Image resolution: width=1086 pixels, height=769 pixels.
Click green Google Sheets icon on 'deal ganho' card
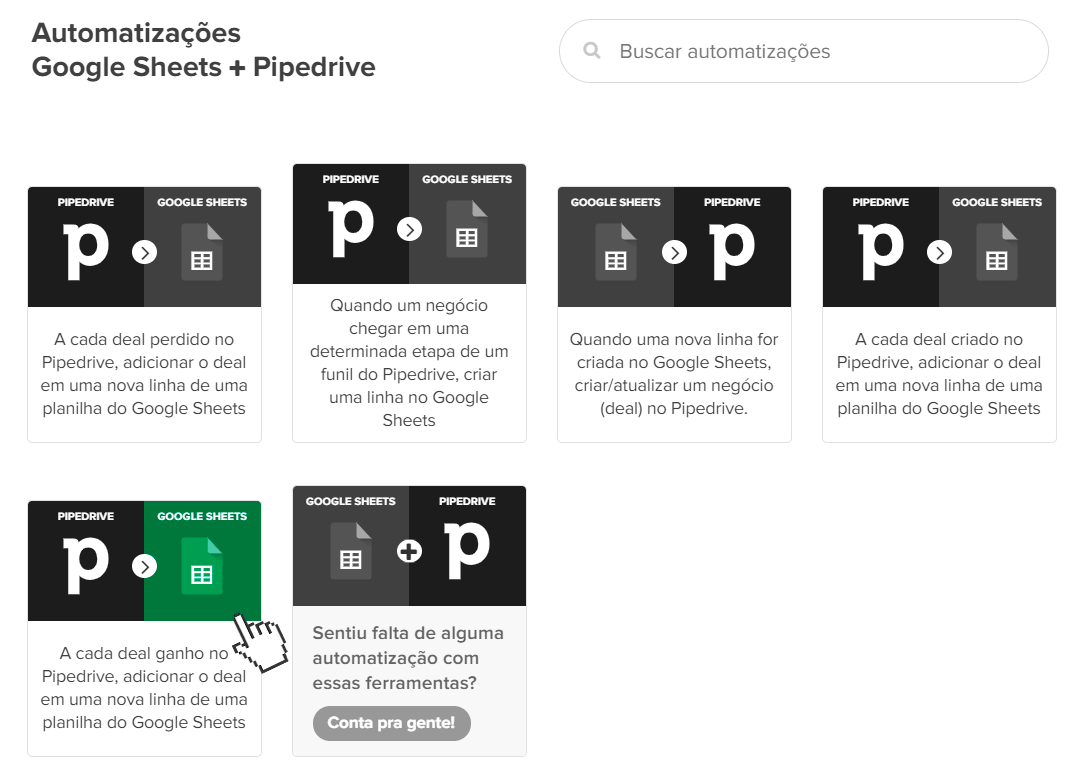click(x=202, y=566)
